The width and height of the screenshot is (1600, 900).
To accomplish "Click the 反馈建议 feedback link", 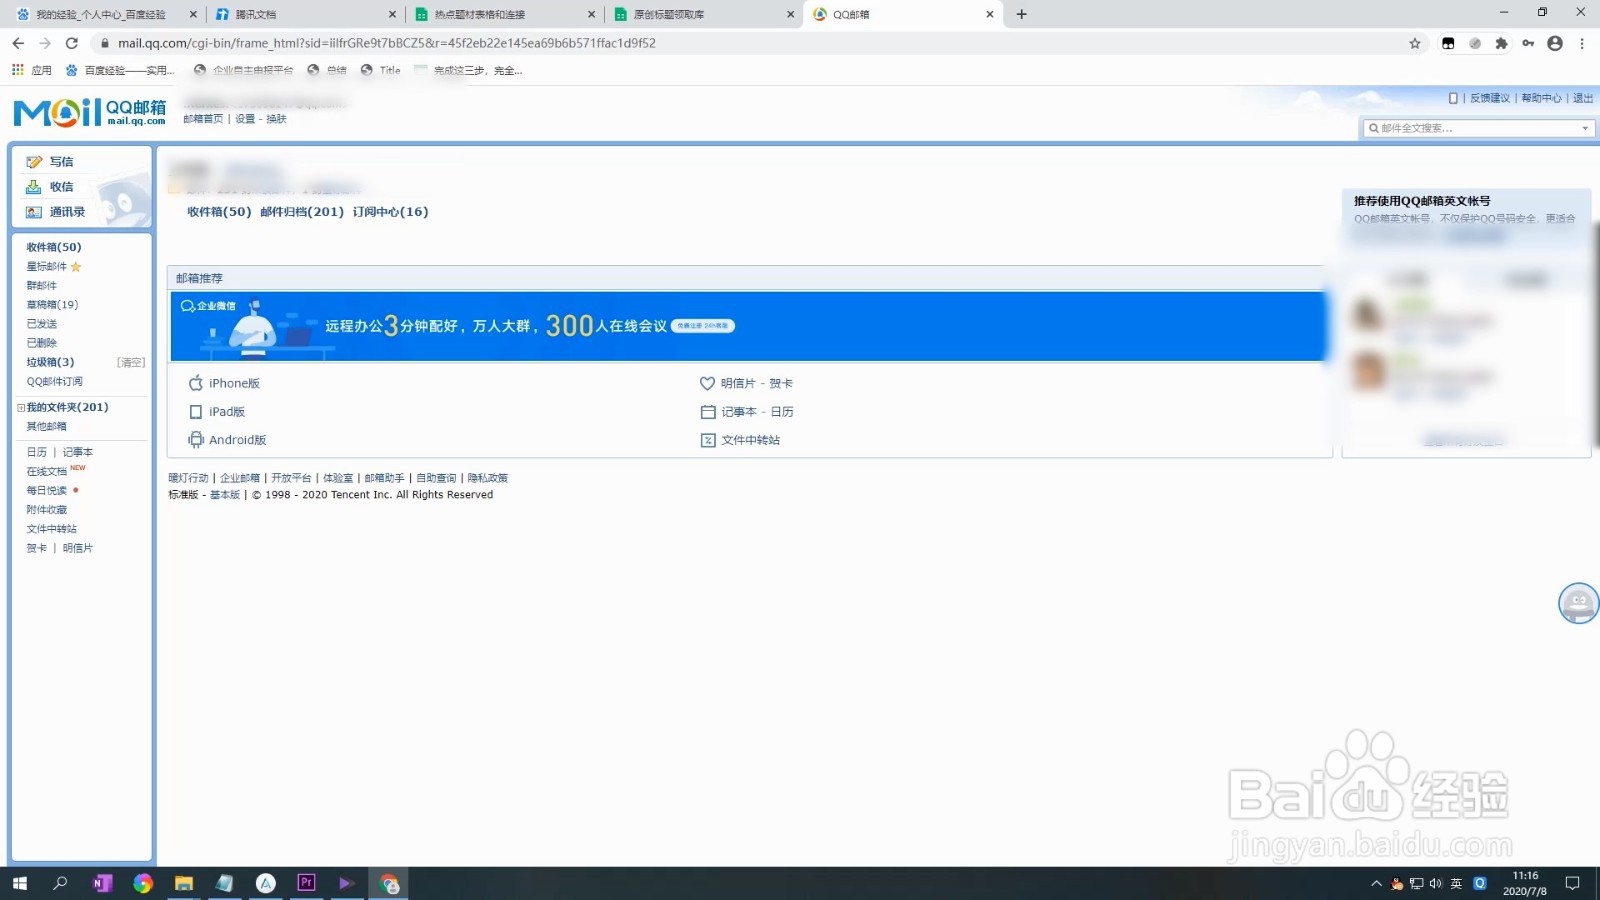I will point(1490,98).
